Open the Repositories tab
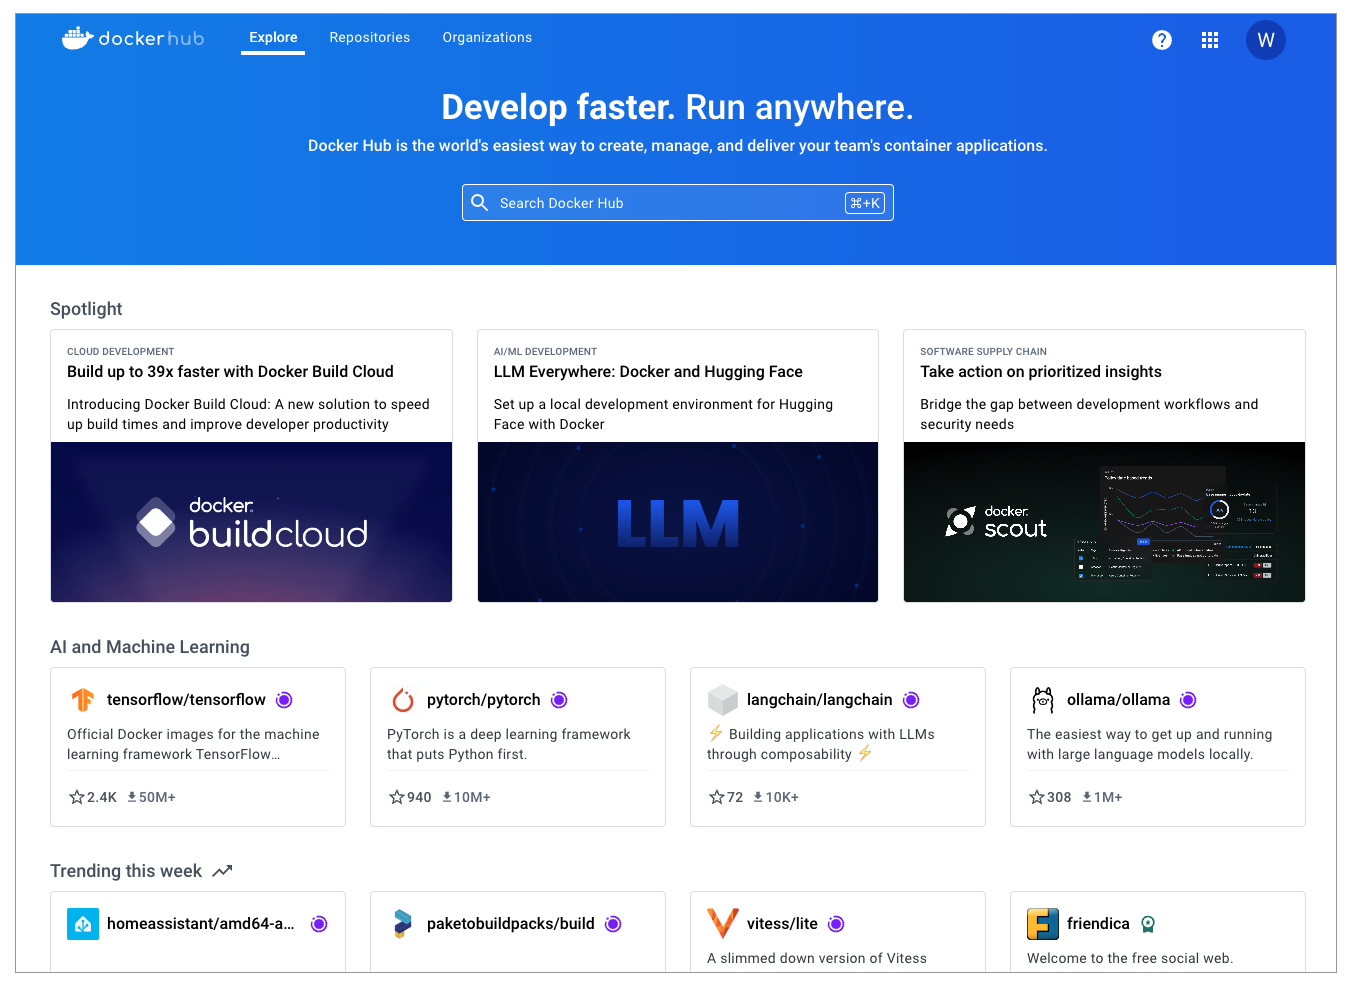 tap(370, 38)
